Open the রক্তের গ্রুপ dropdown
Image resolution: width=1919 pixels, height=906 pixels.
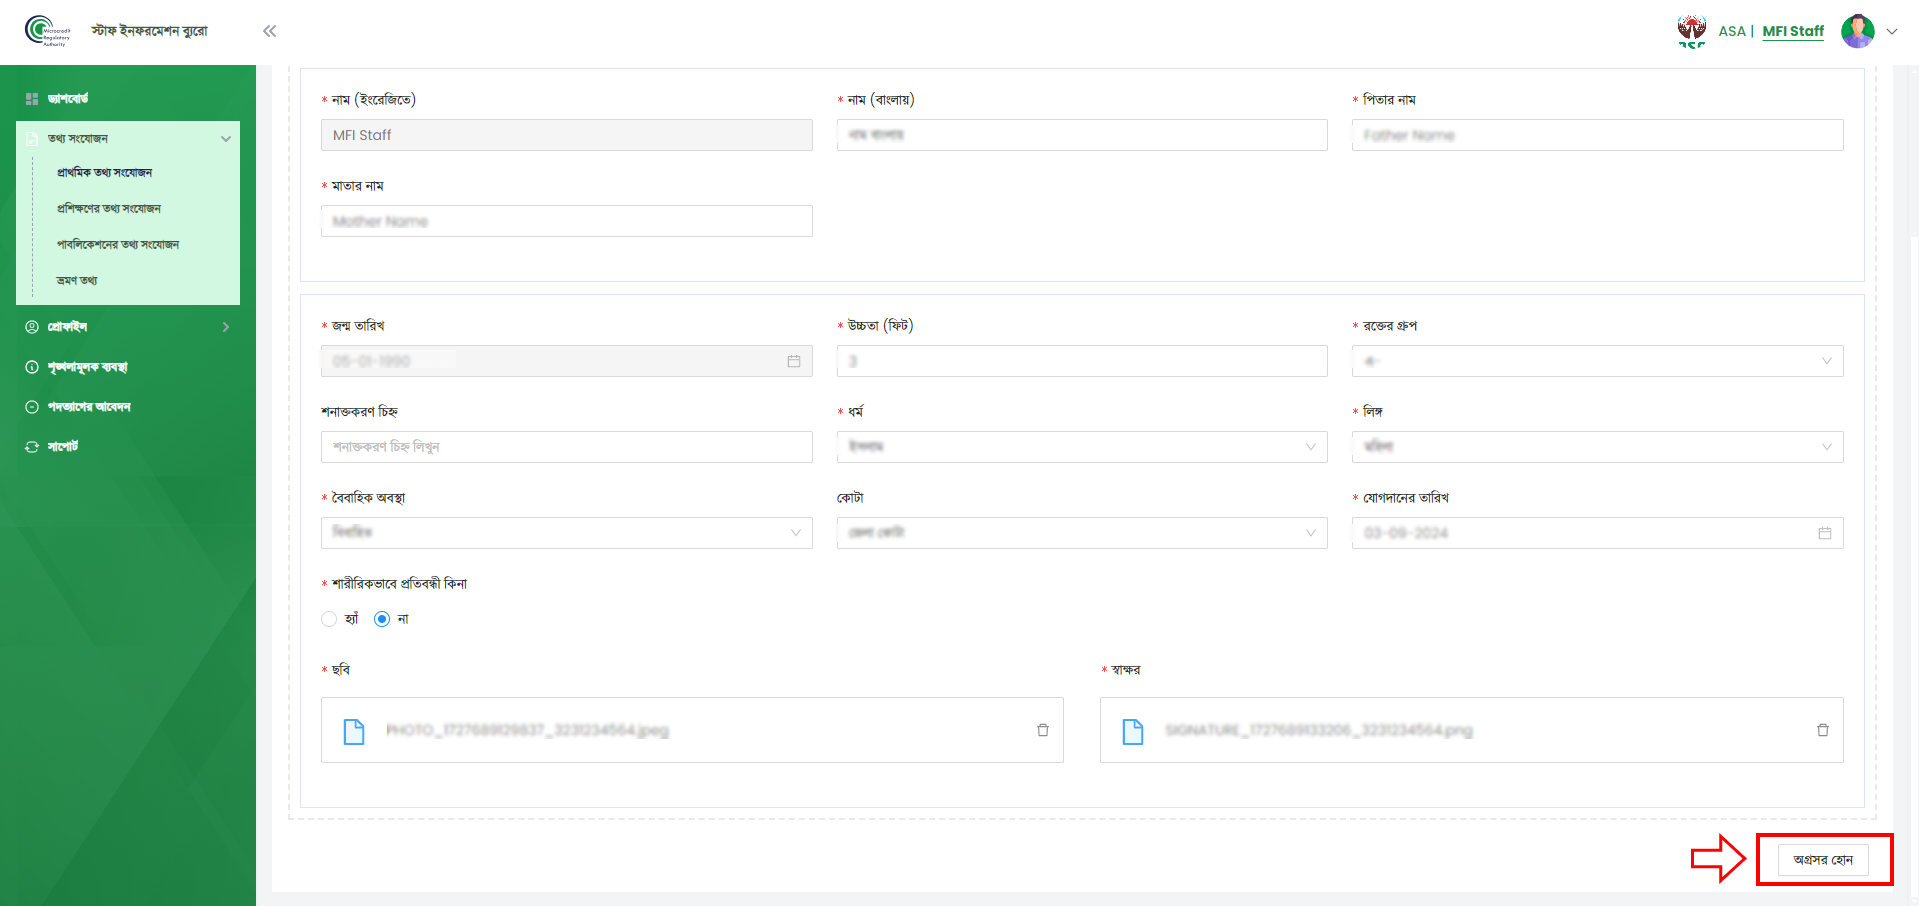click(1597, 361)
